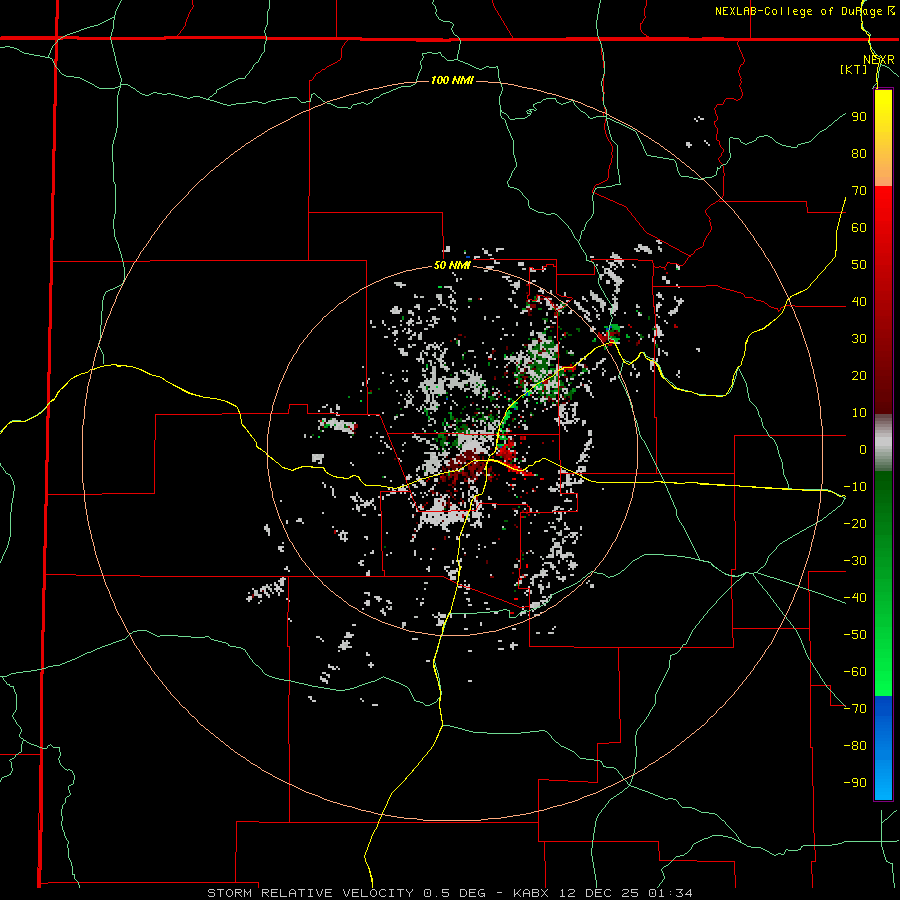Click the blue segment near -80 on color bar
The height and width of the screenshot is (900, 900).
tap(883, 746)
